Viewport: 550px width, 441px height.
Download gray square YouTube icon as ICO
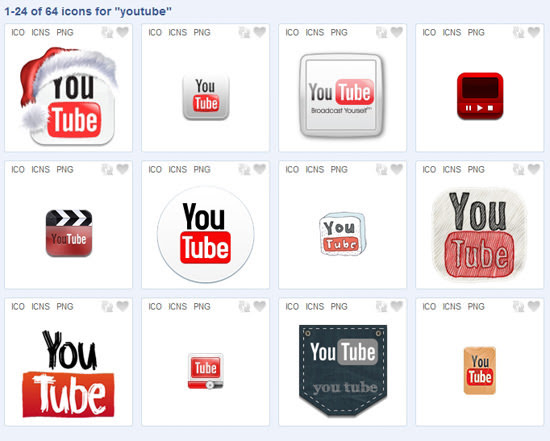click(155, 33)
